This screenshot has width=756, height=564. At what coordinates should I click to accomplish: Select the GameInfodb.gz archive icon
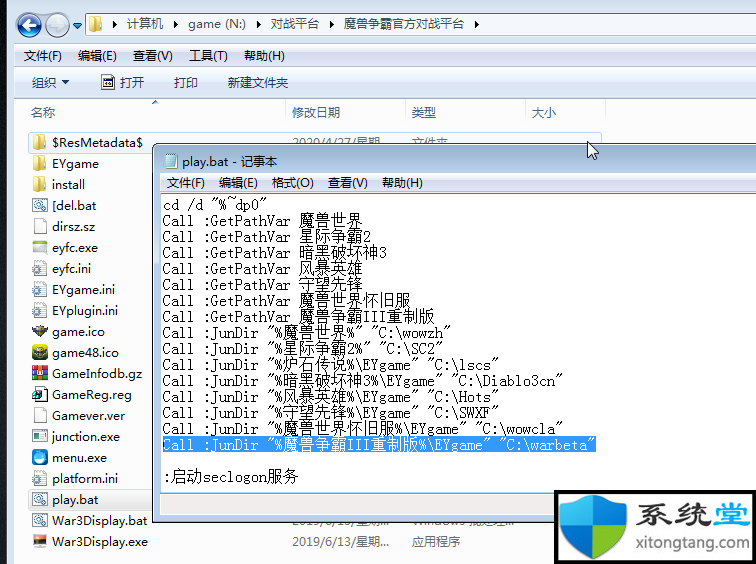[40, 373]
